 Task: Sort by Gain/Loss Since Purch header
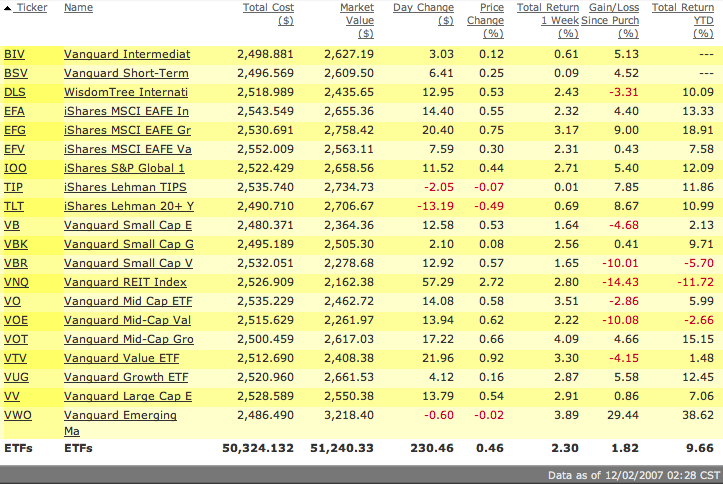click(x=610, y=20)
